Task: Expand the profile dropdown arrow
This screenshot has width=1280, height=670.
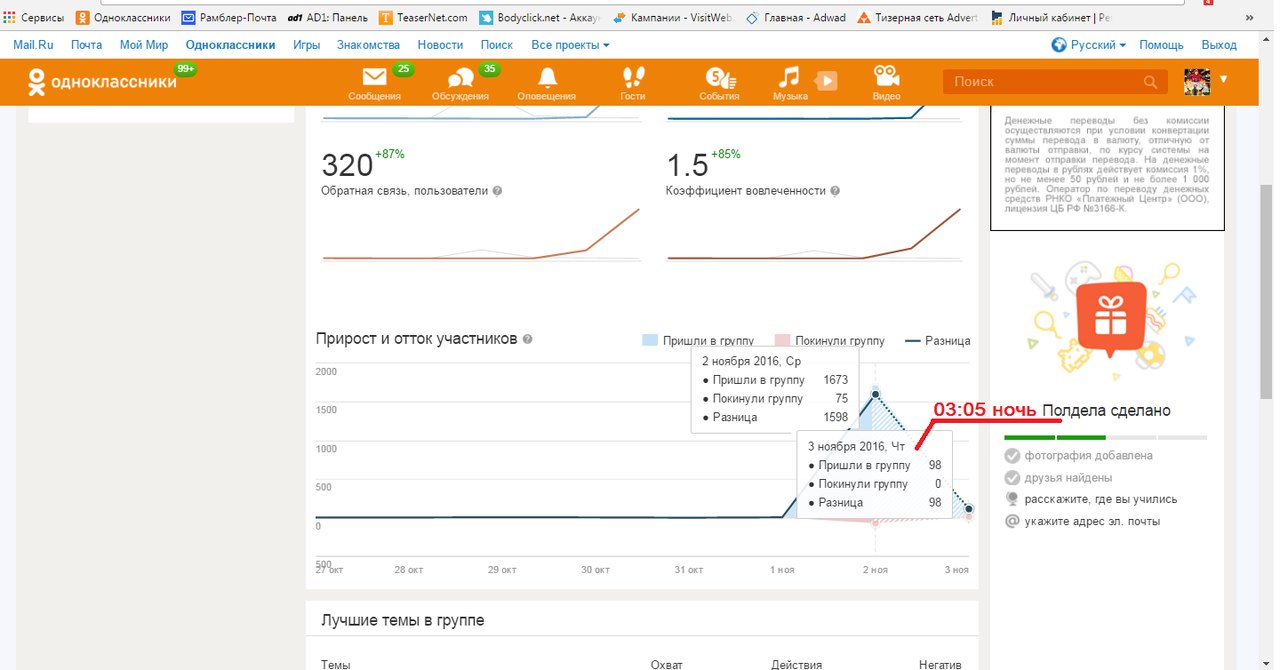Action: pyautogui.click(x=1223, y=79)
